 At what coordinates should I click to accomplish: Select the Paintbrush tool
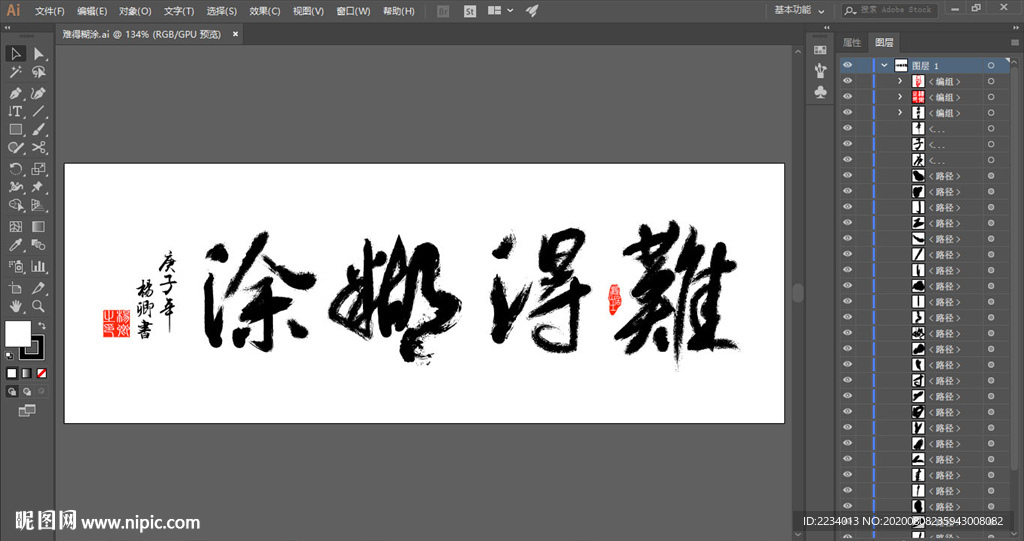click(x=39, y=129)
